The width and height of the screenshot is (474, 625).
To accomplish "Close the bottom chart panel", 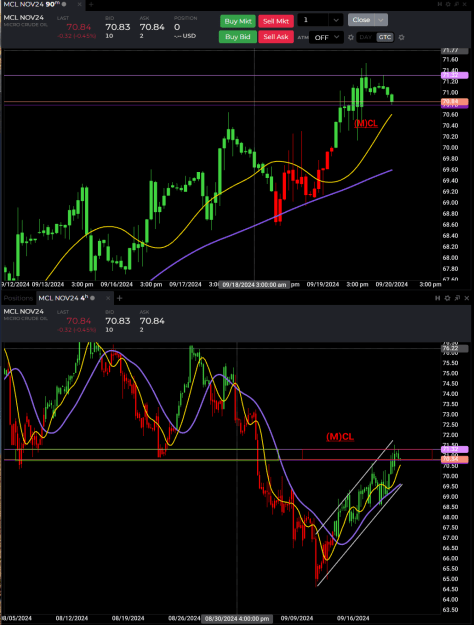I will pos(466,298).
